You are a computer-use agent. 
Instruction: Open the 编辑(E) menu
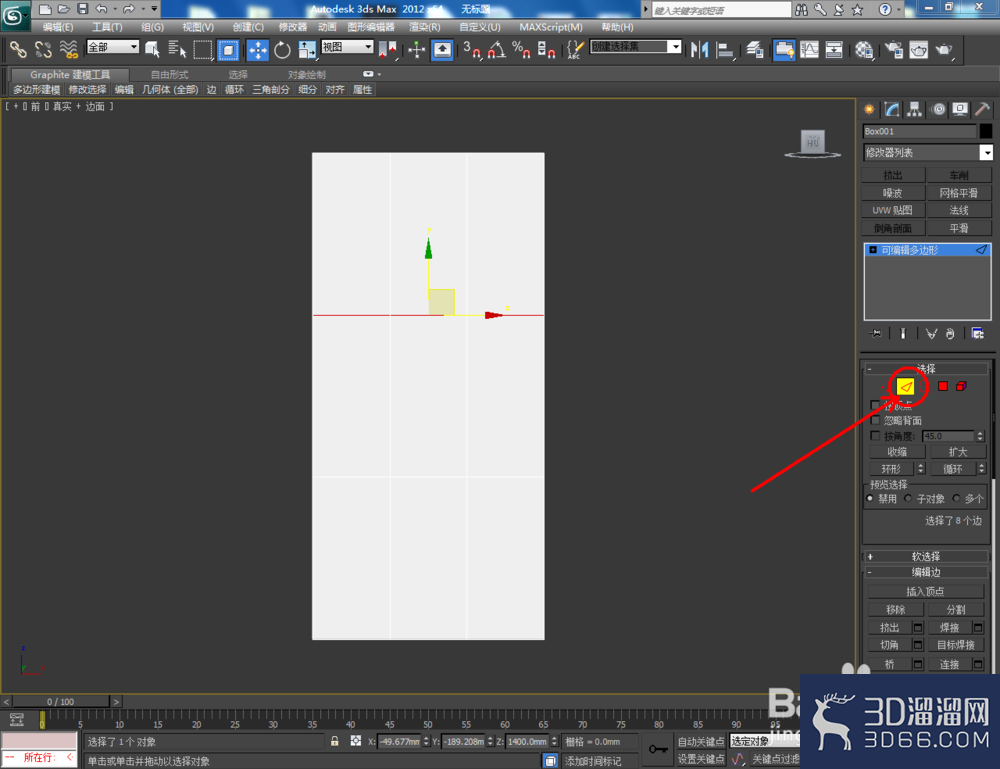pos(57,27)
